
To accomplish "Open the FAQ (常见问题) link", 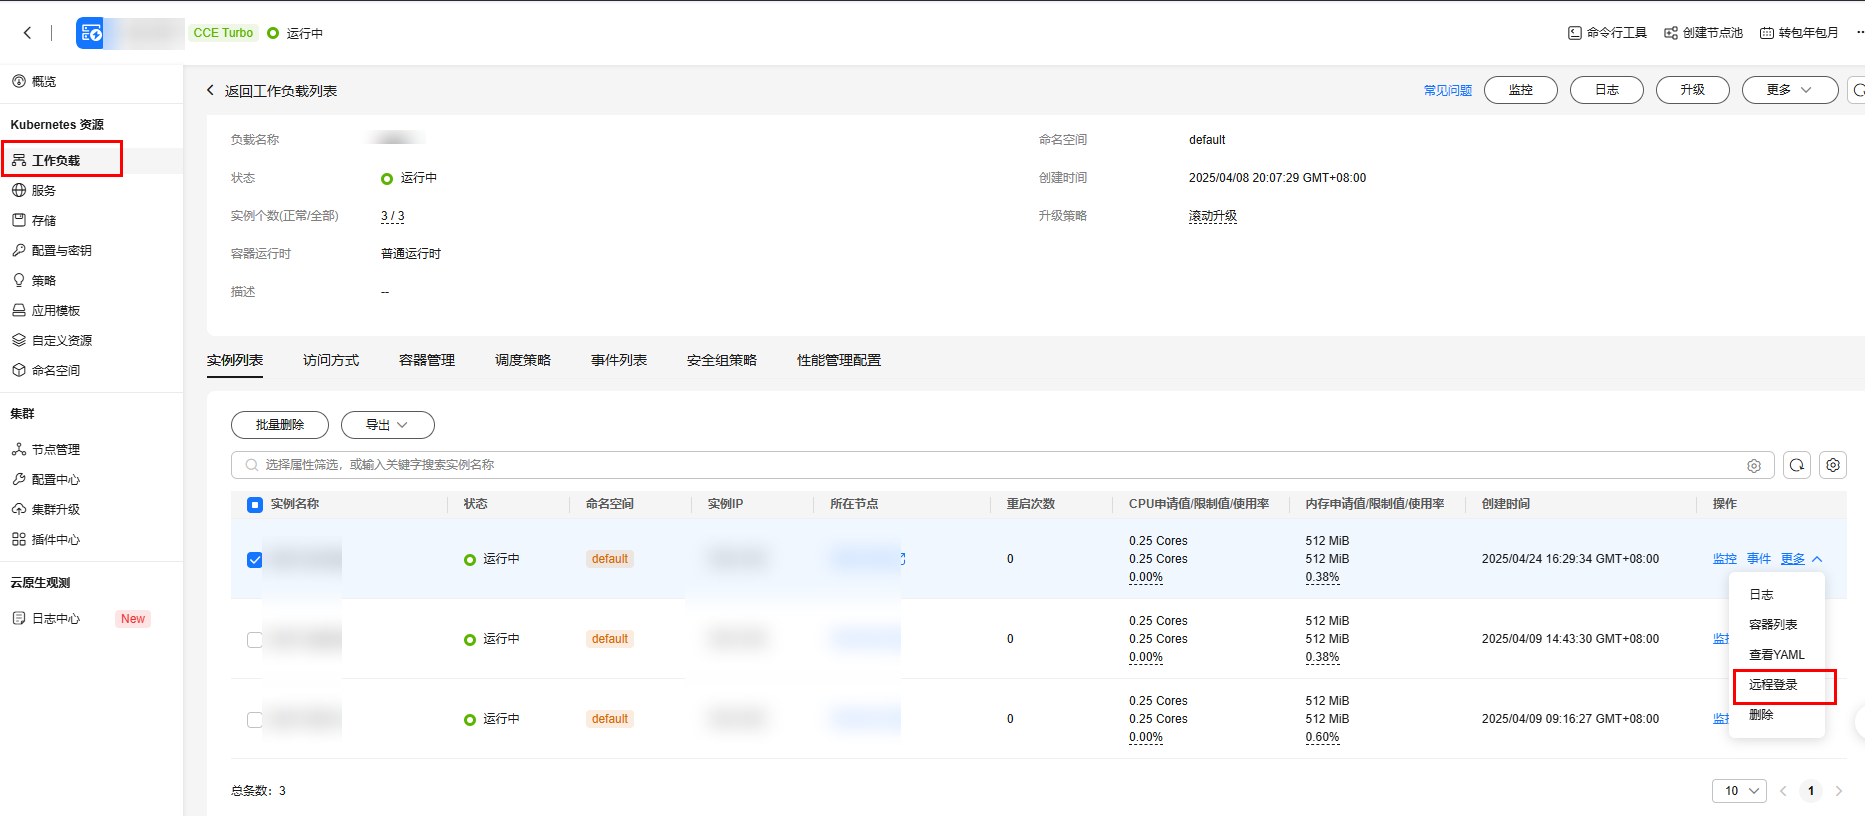I will tap(1447, 91).
